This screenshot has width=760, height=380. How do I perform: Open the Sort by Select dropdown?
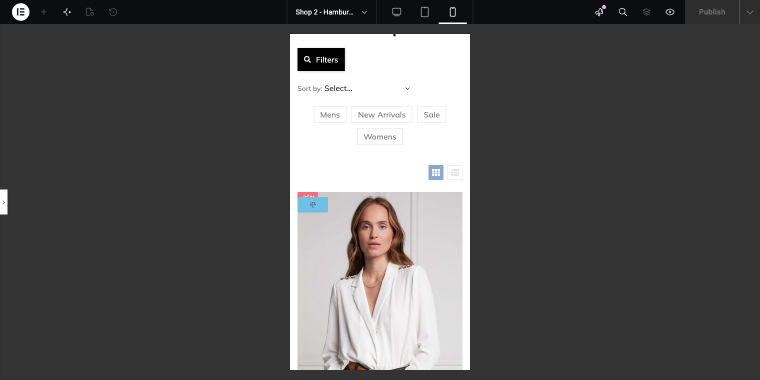(367, 88)
